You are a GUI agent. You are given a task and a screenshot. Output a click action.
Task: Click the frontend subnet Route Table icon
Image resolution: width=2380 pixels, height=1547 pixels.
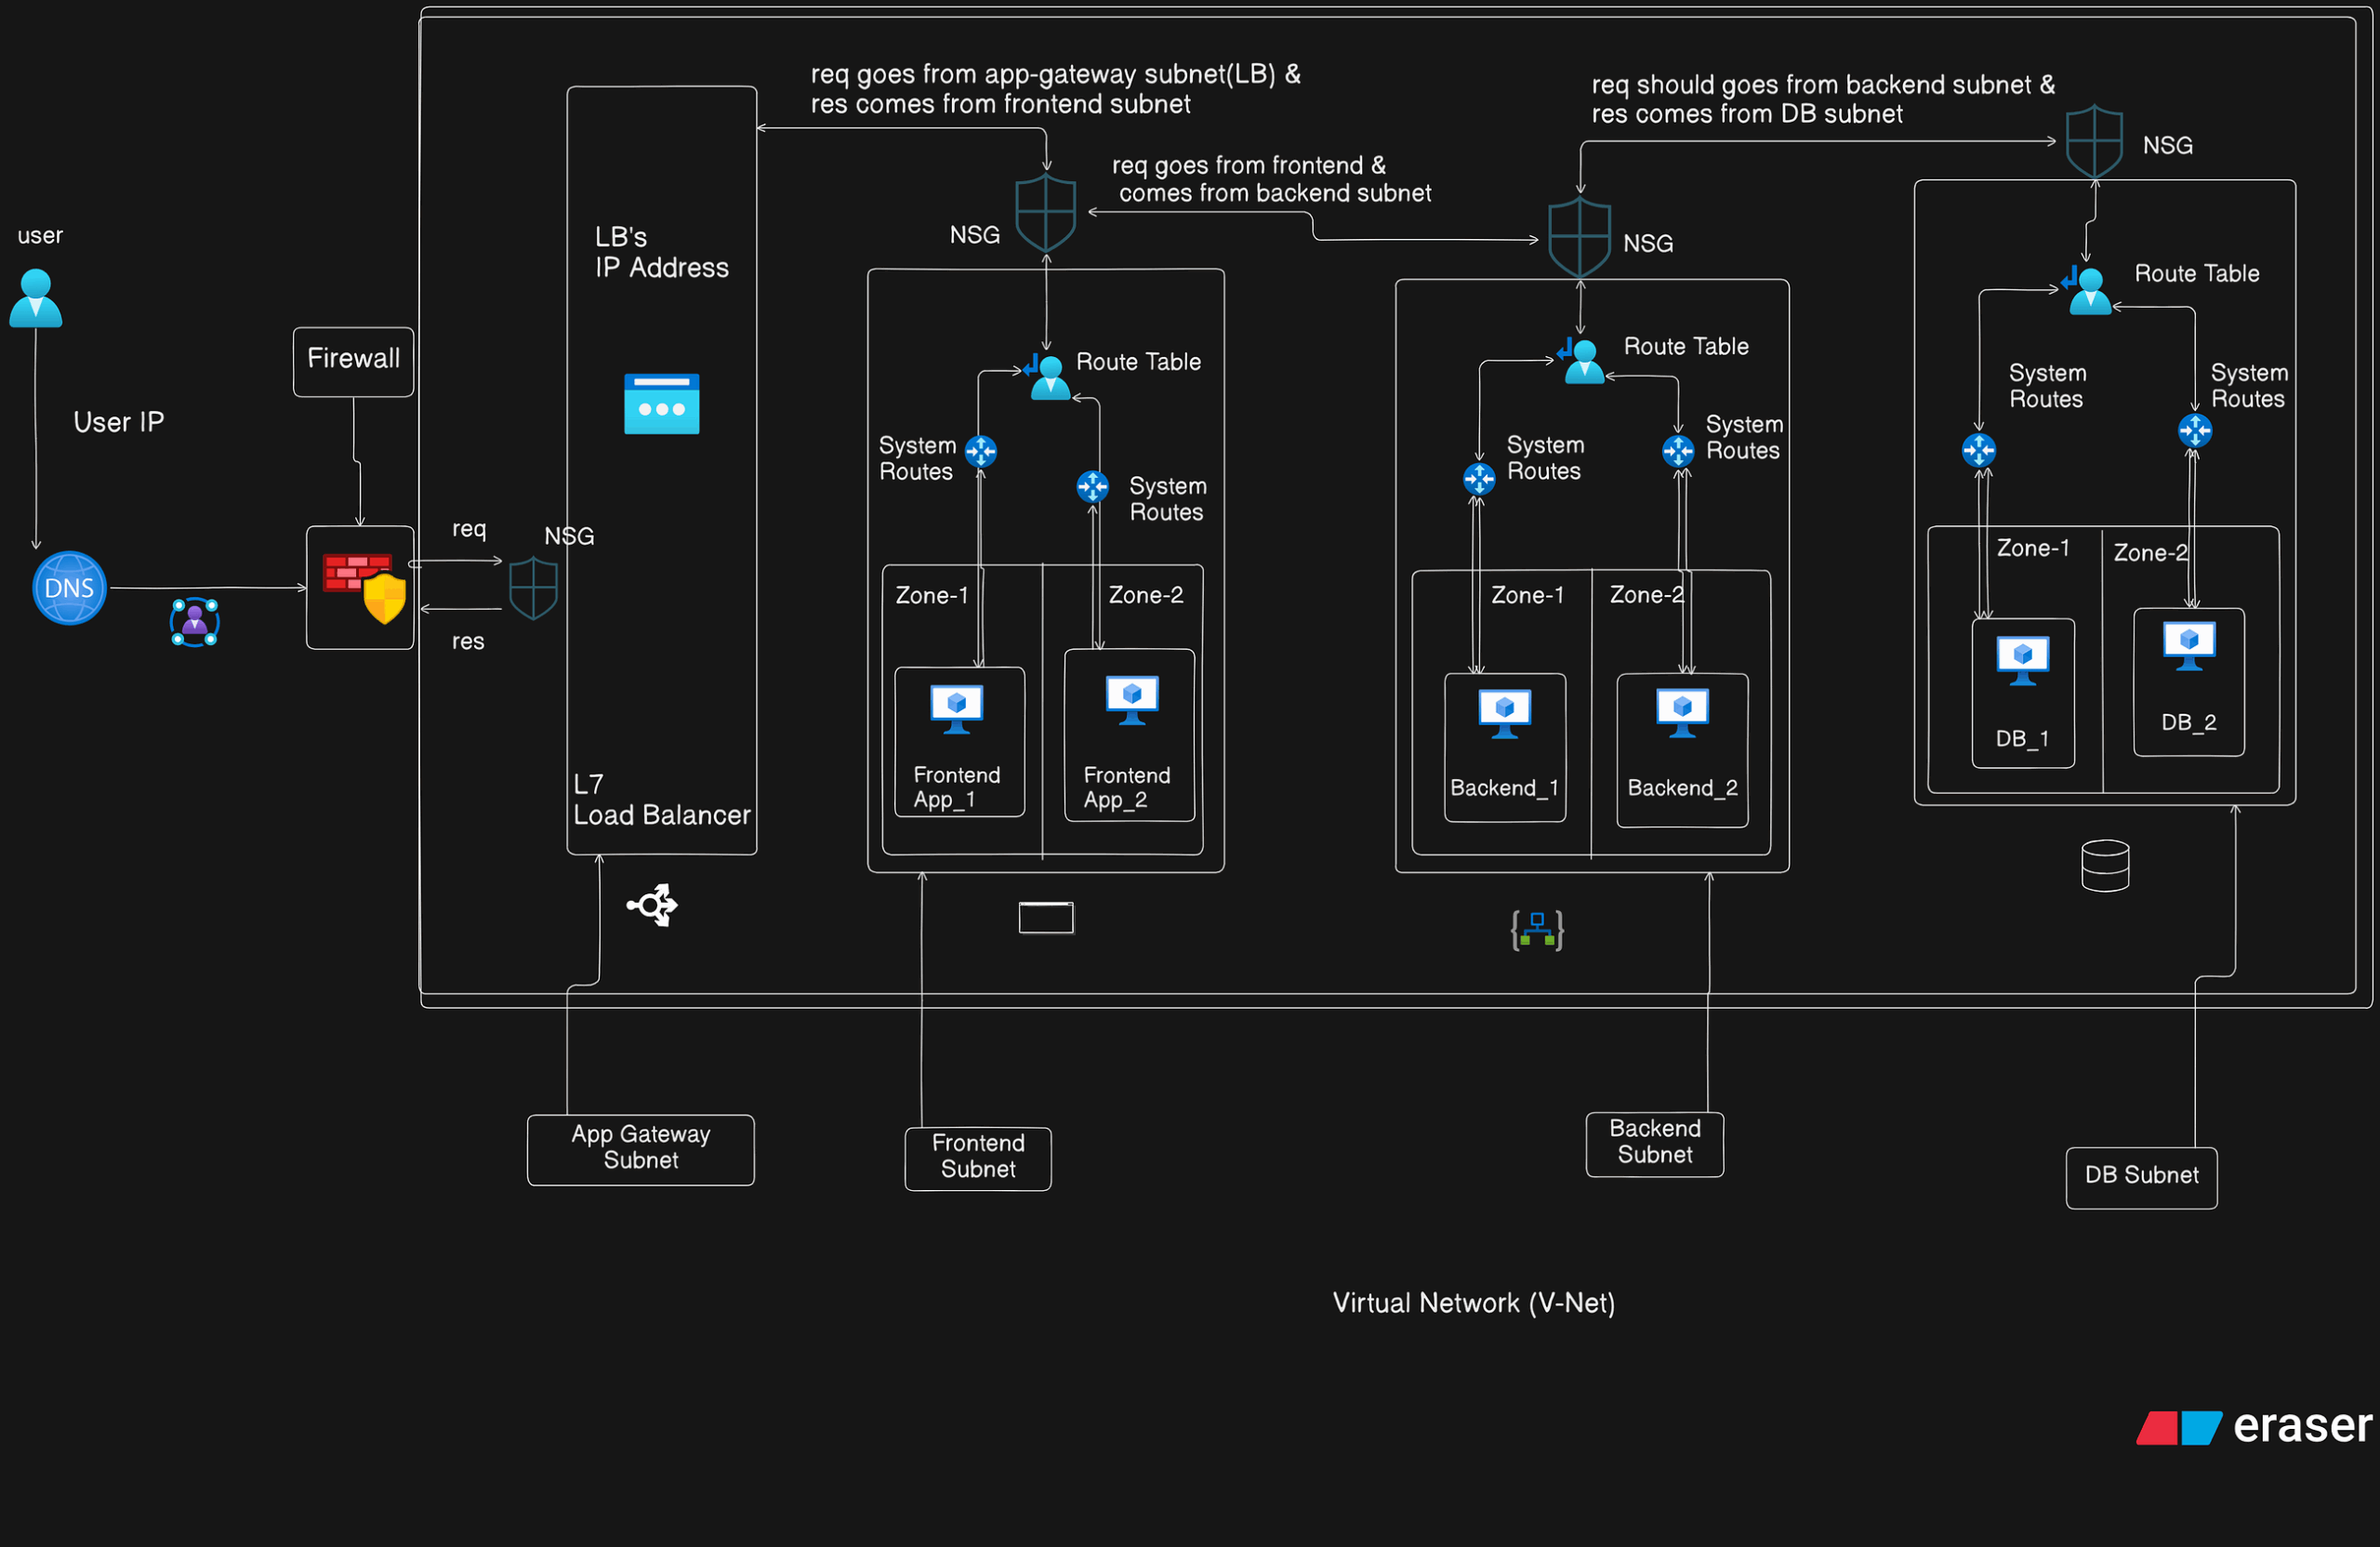(1047, 376)
